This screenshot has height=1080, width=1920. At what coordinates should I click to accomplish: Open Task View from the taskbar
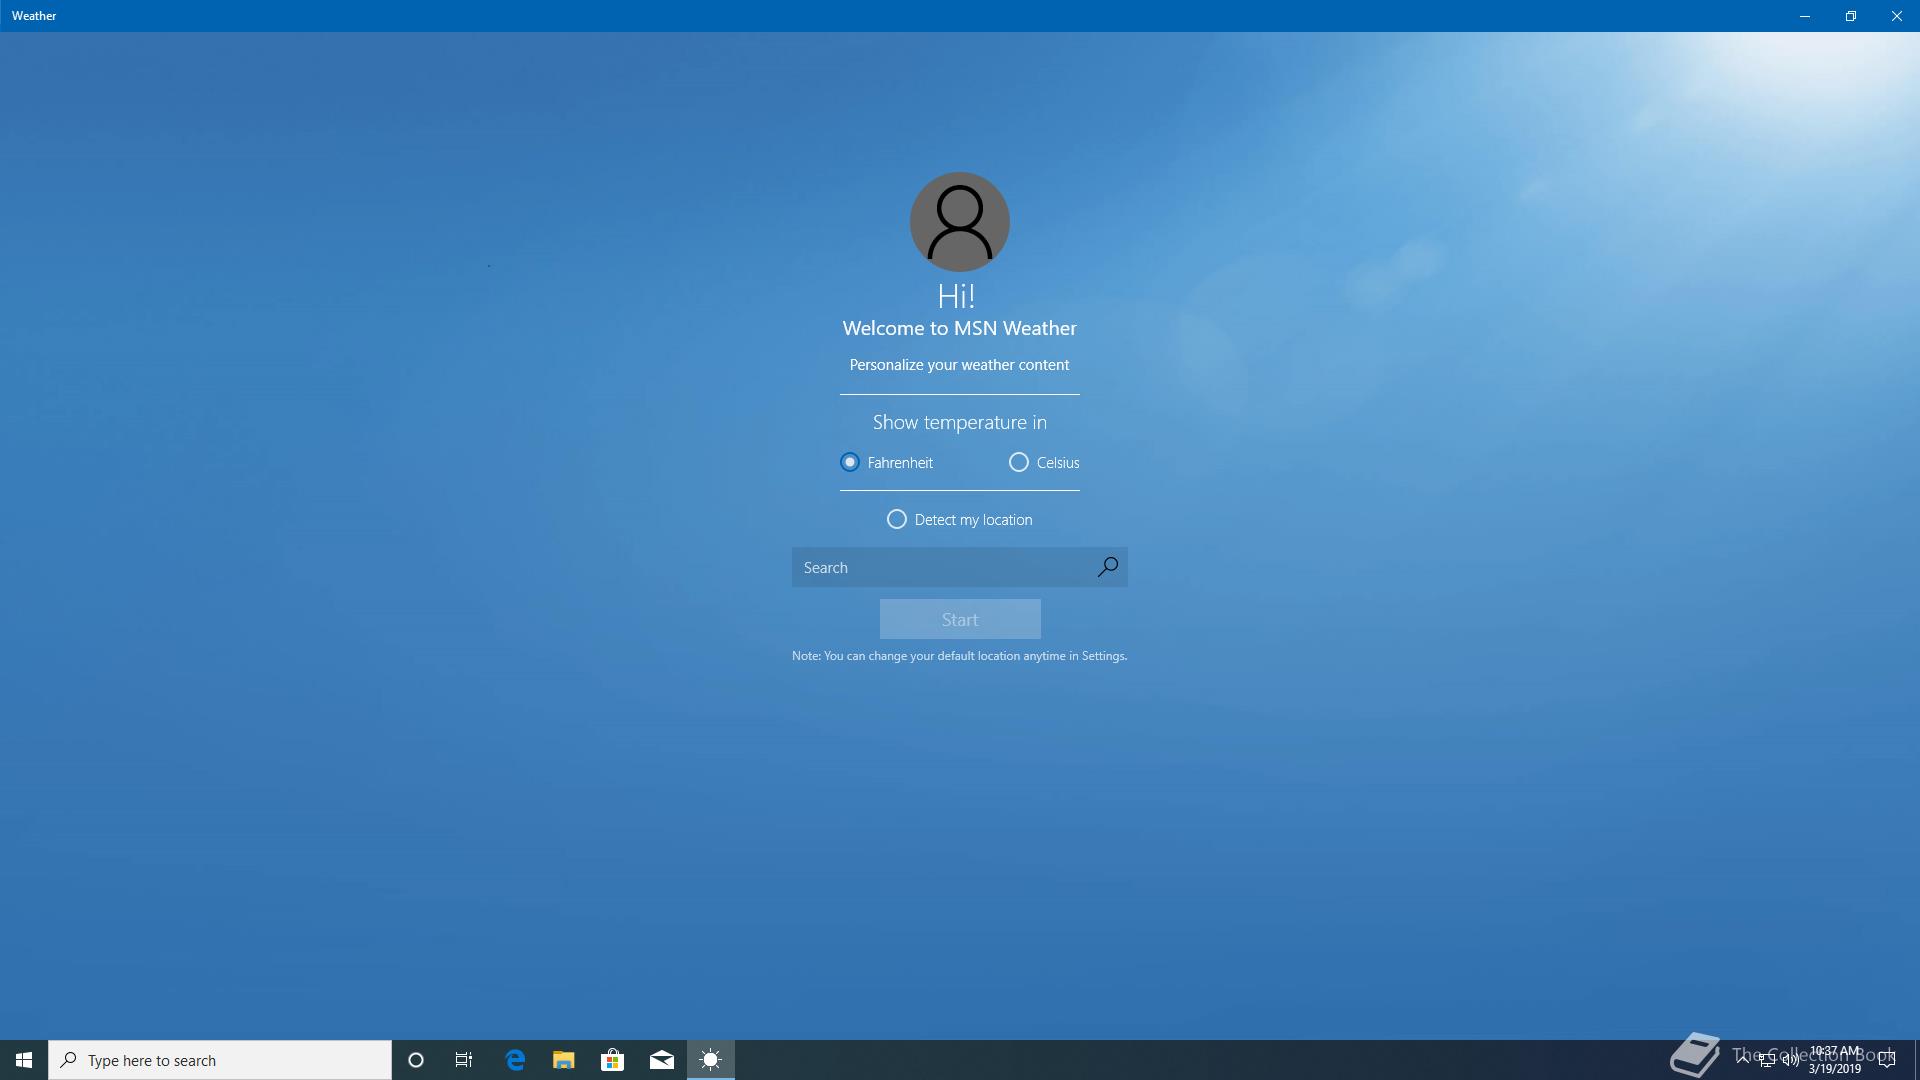coord(464,1060)
